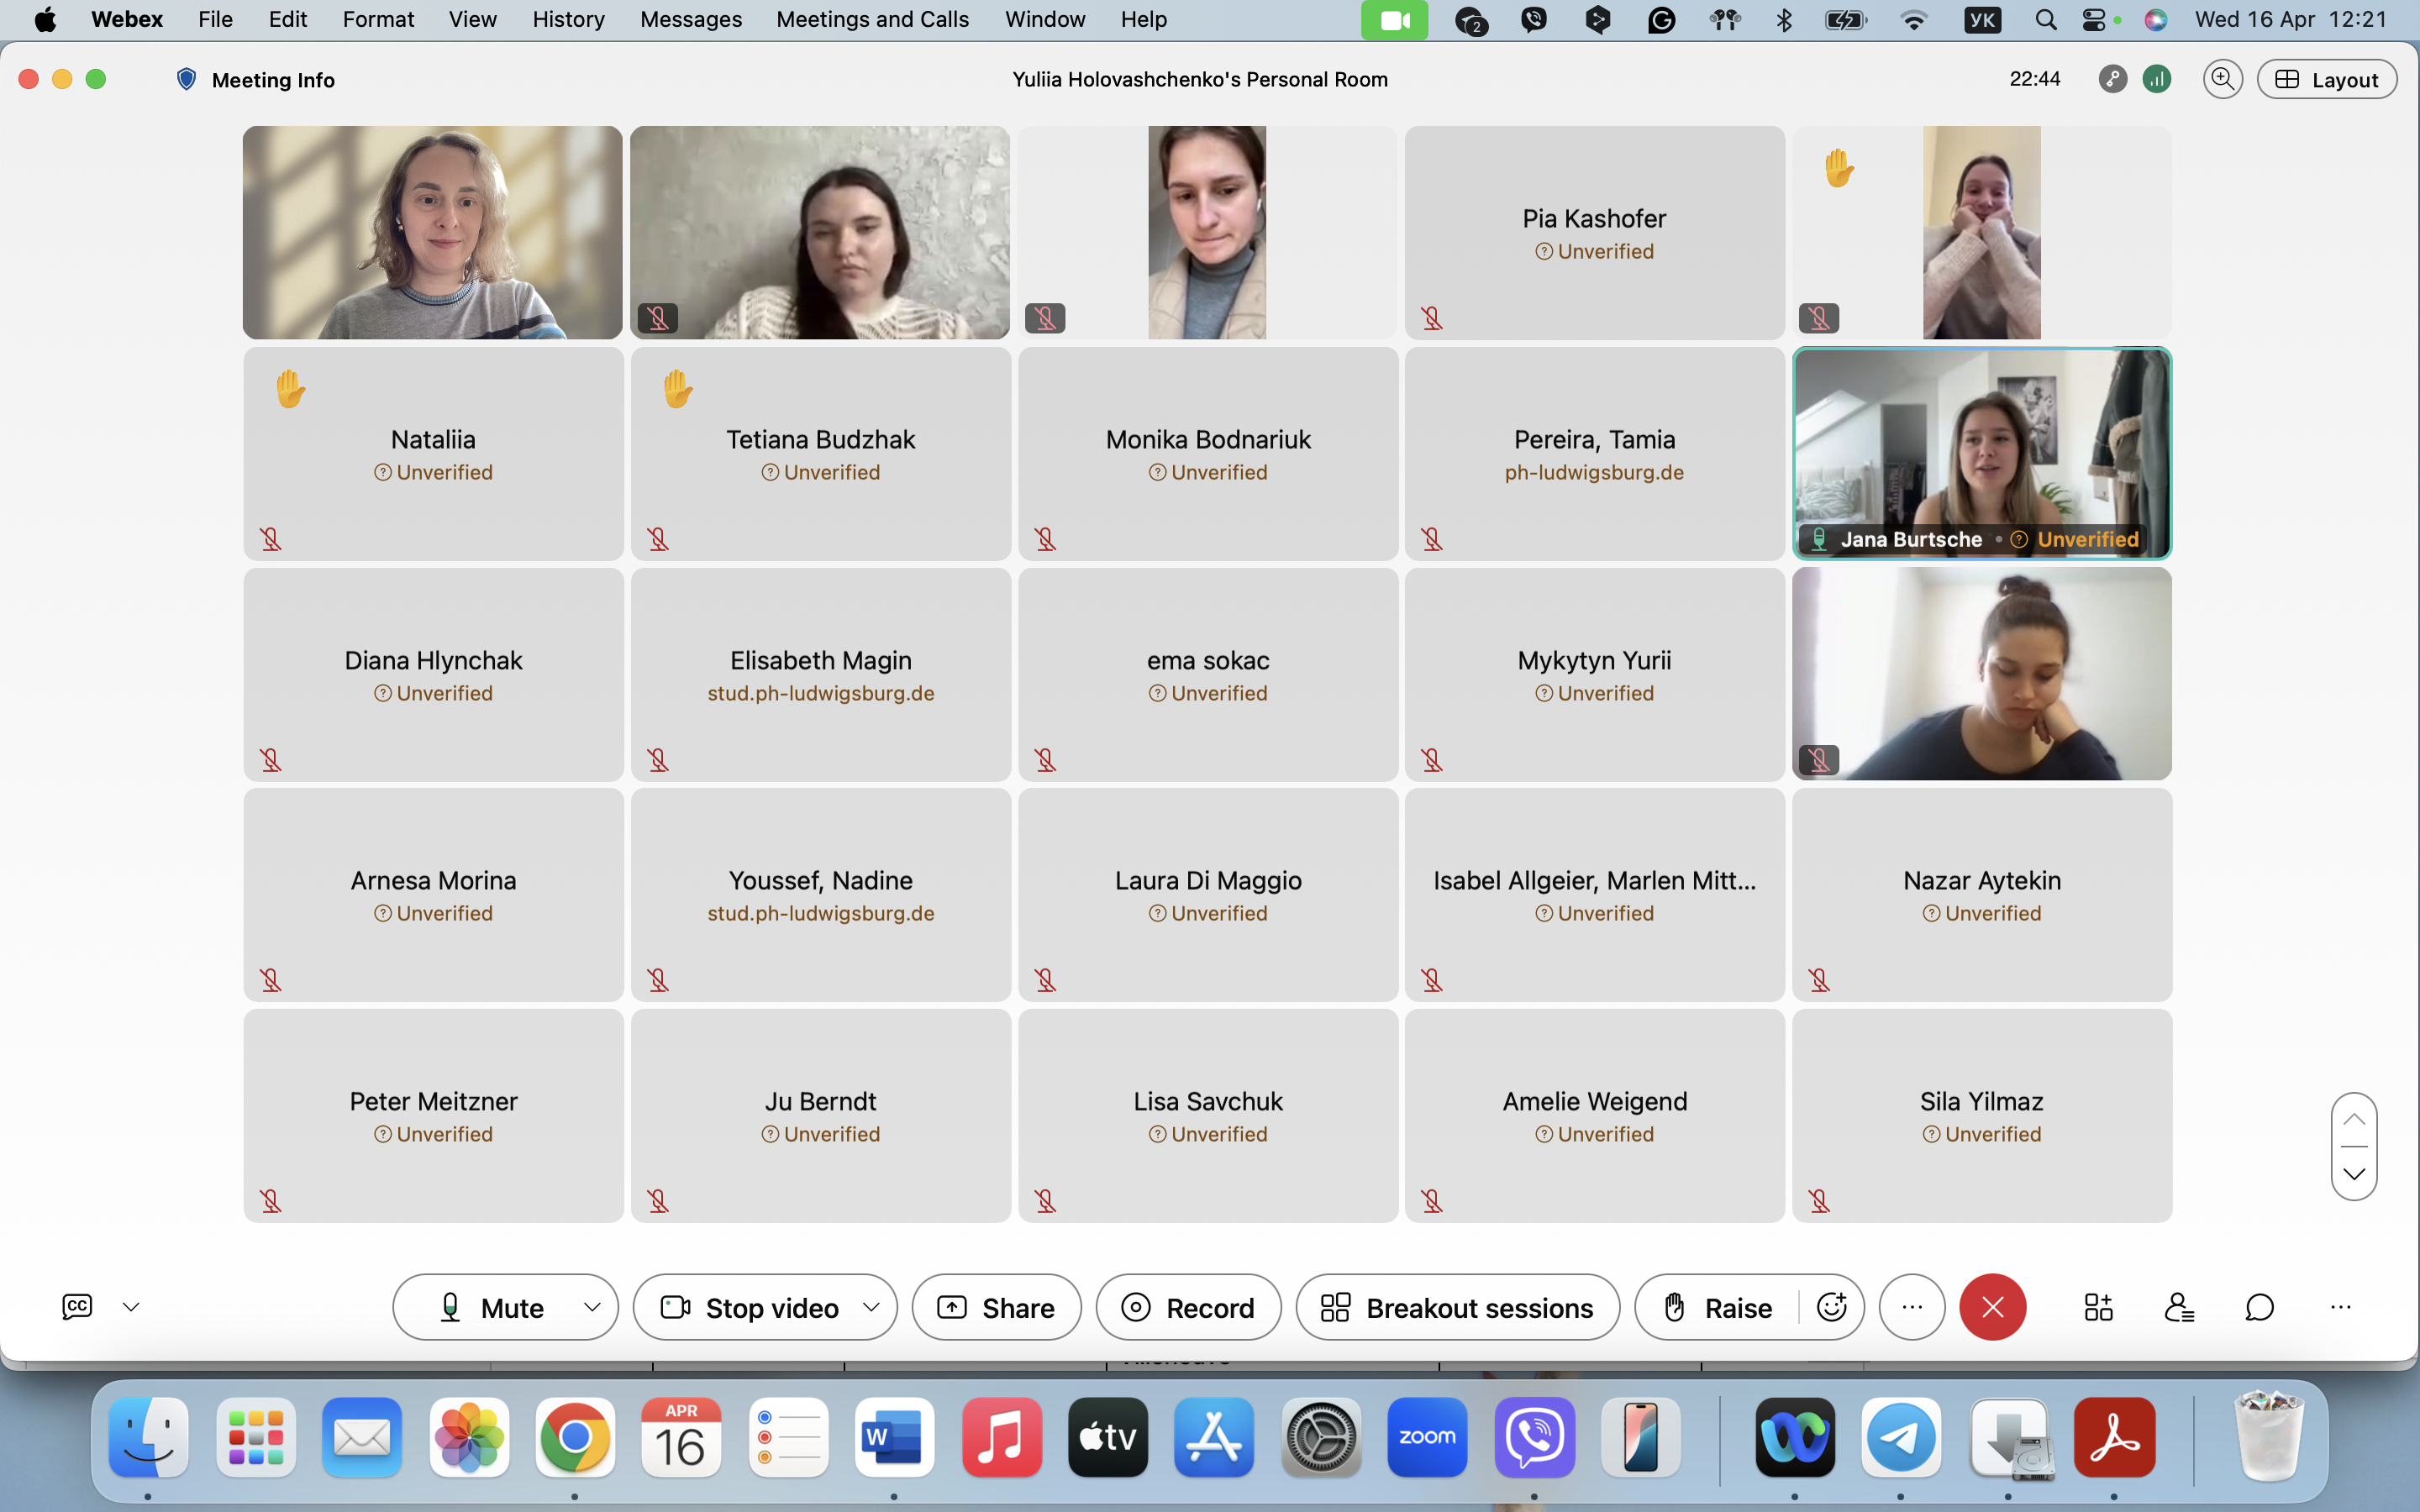Open the Edit menu
The width and height of the screenshot is (2420, 1512).
click(x=287, y=19)
